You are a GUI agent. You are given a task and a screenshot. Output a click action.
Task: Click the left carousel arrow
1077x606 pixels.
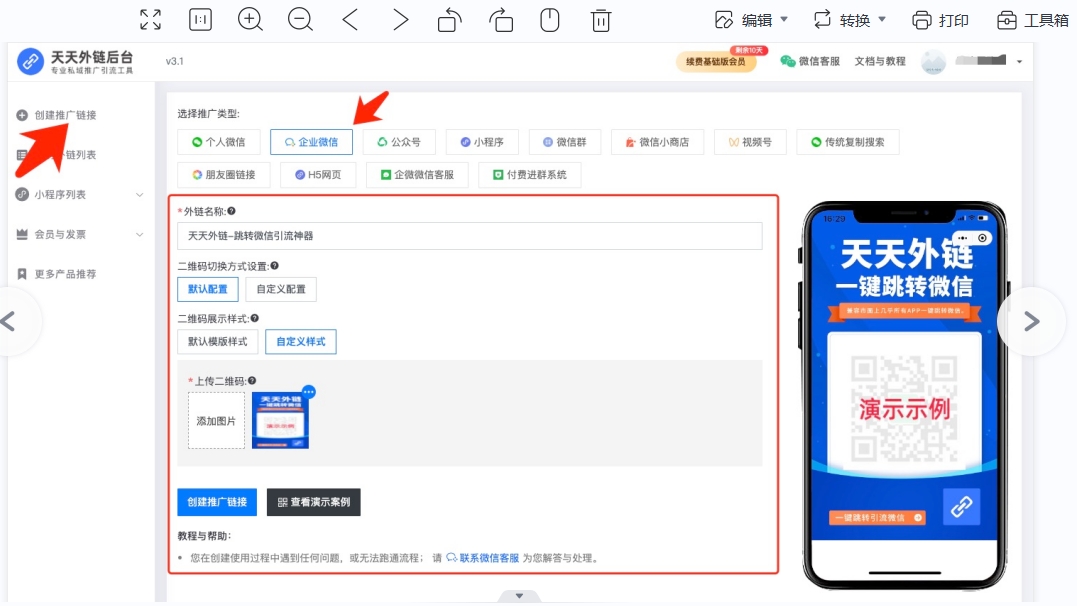(x=10, y=322)
